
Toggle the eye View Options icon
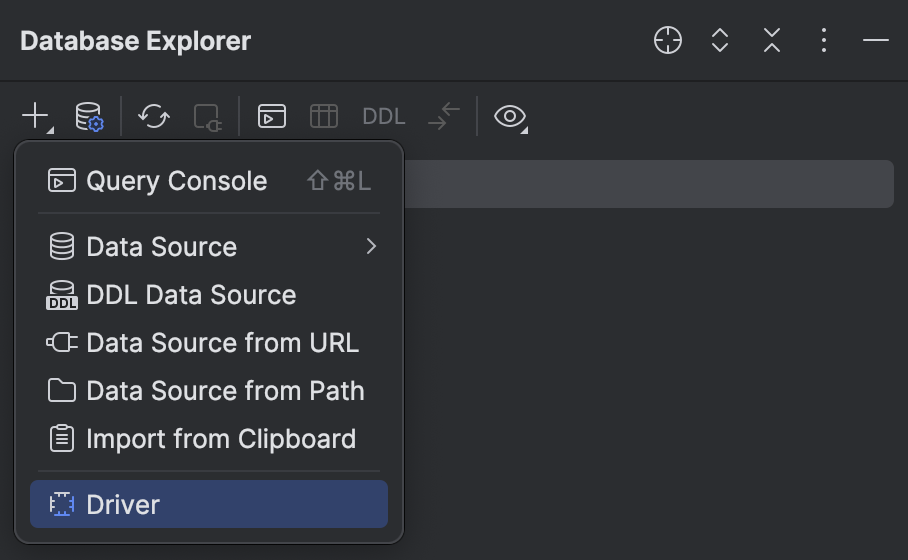click(x=510, y=116)
